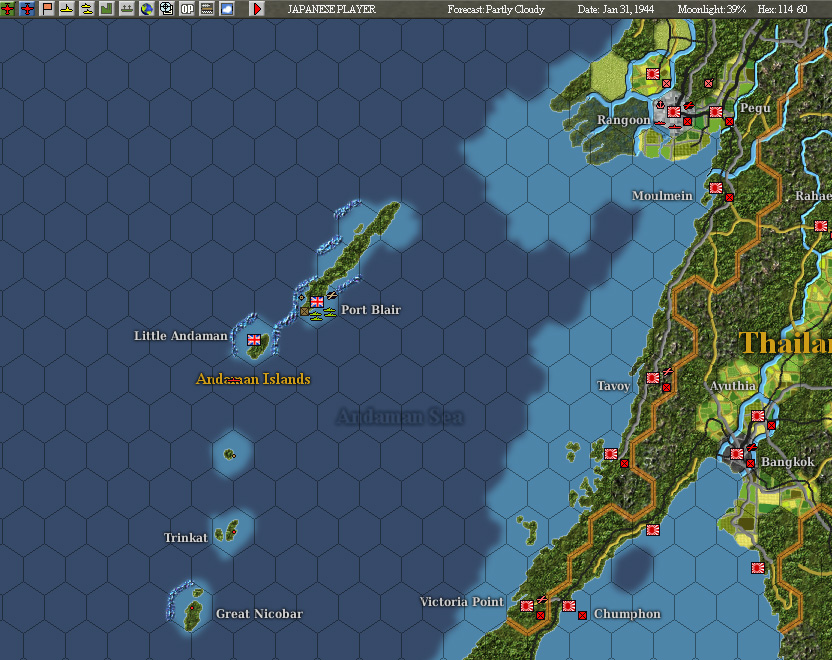Open the task forces two-ships icon
The image size is (832, 660).
coord(87,8)
